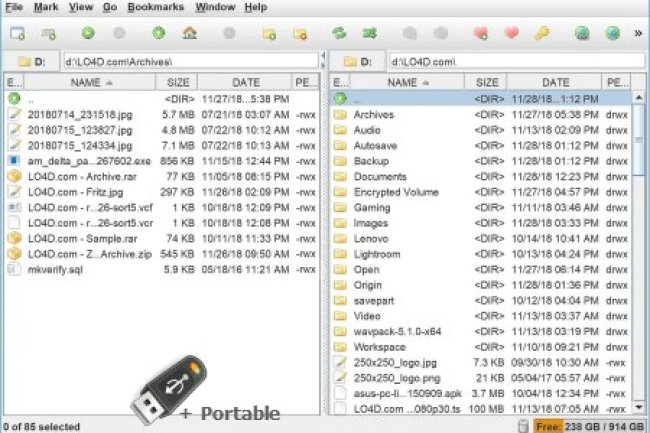The height and width of the screenshot is (433, 650).
Task: Select file mkverify.sql
Action: click(x=162, y=269)
